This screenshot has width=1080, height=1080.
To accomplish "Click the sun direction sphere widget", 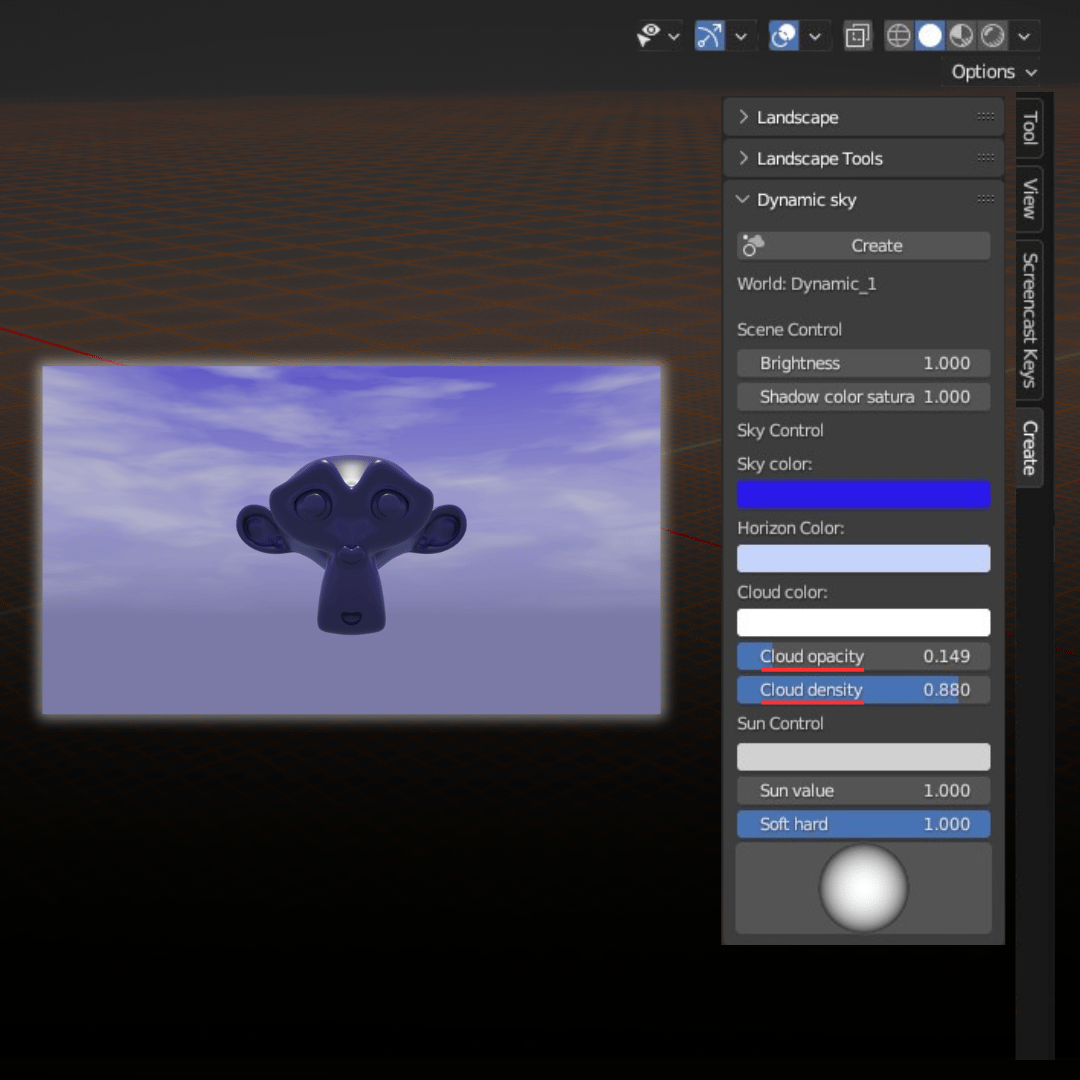I will (x=864, y=888).
